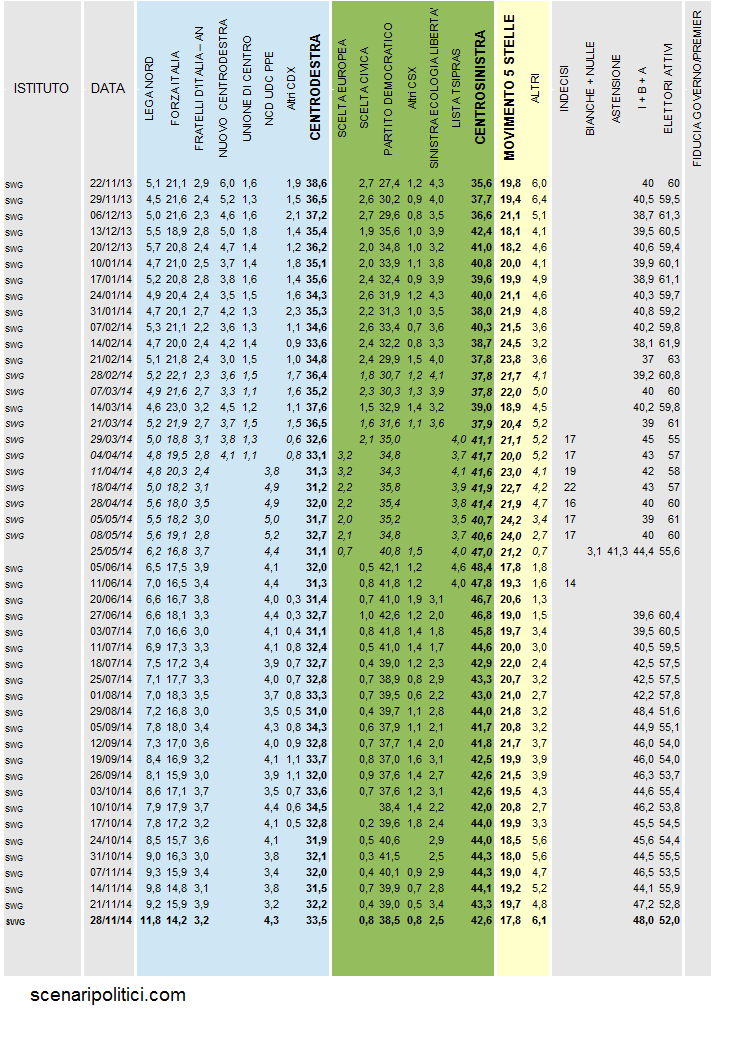Click the FRATELLI D'ITALIA – AN header

[x=199, y=88]
